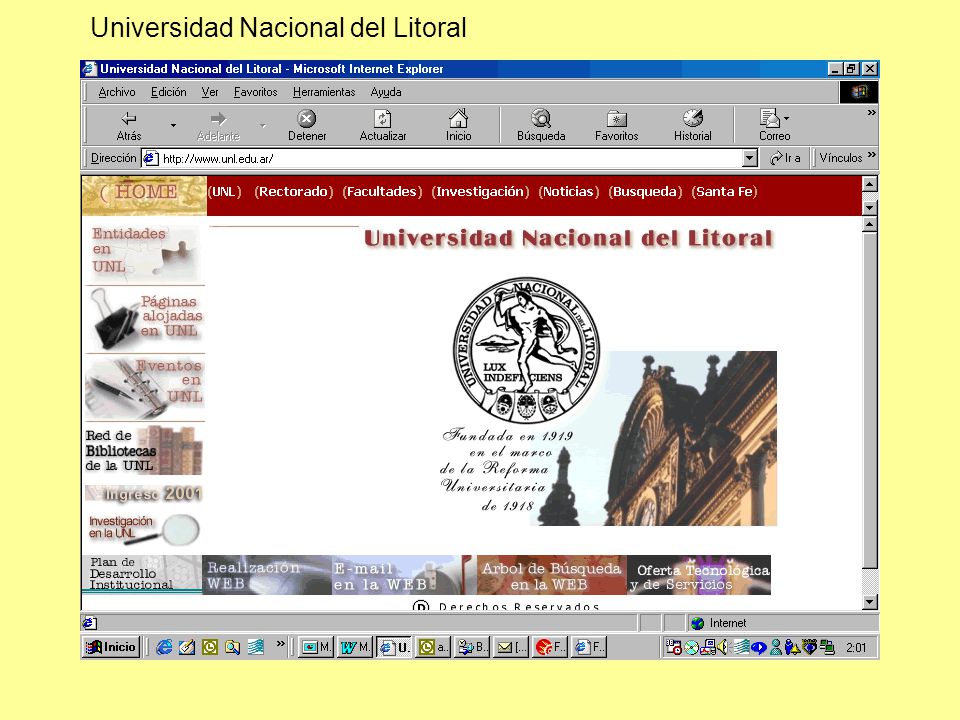Click the volume speaker tray icon
The image size is (960, 720).
722,647
